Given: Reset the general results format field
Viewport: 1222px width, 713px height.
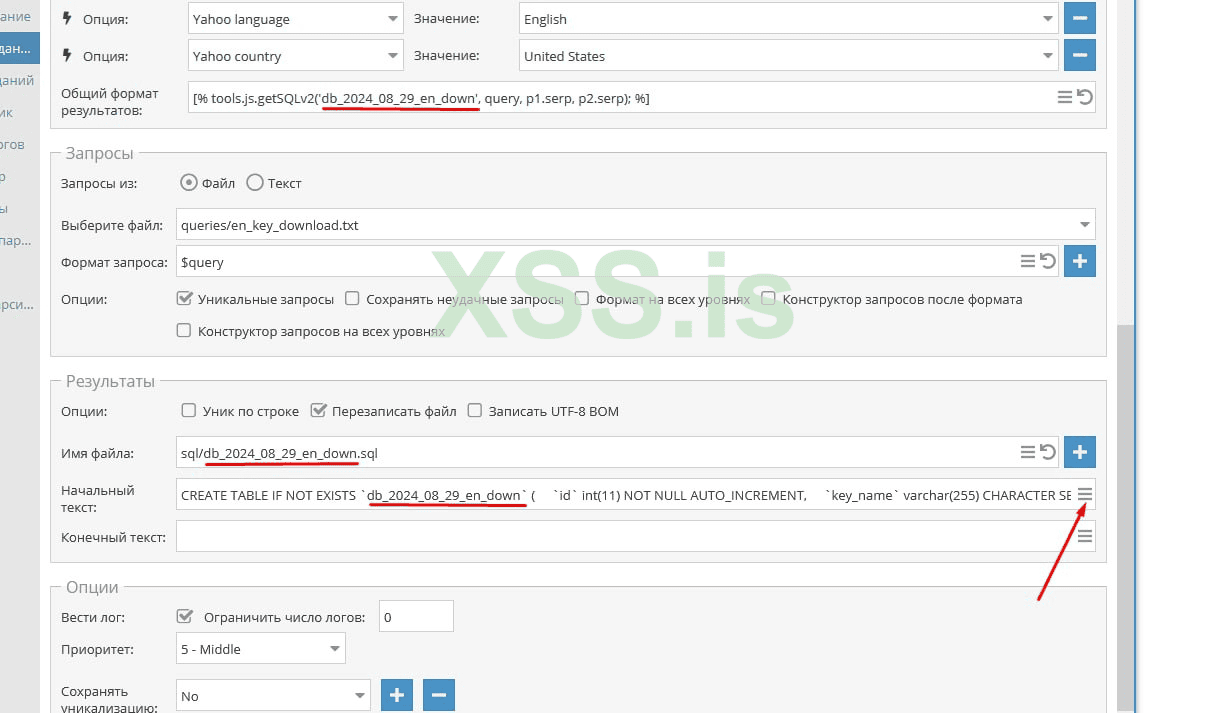Looking at the screenshot, I should 1085,97.
